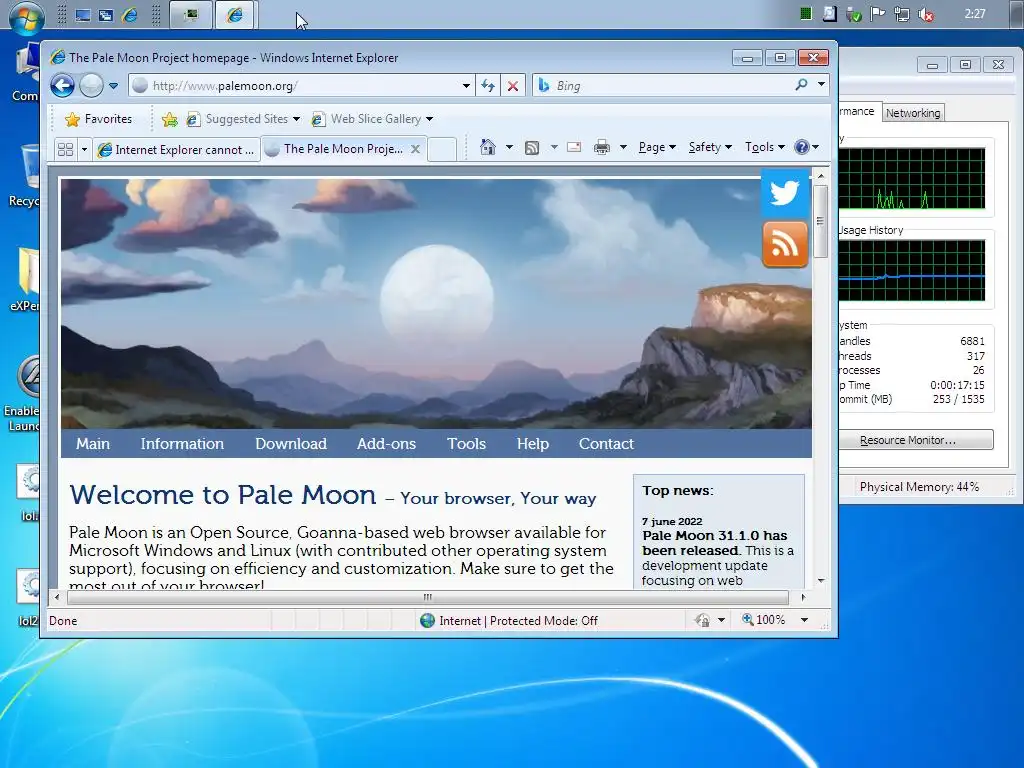
Task: Open the Main nav link
Action: click(93, 443)
